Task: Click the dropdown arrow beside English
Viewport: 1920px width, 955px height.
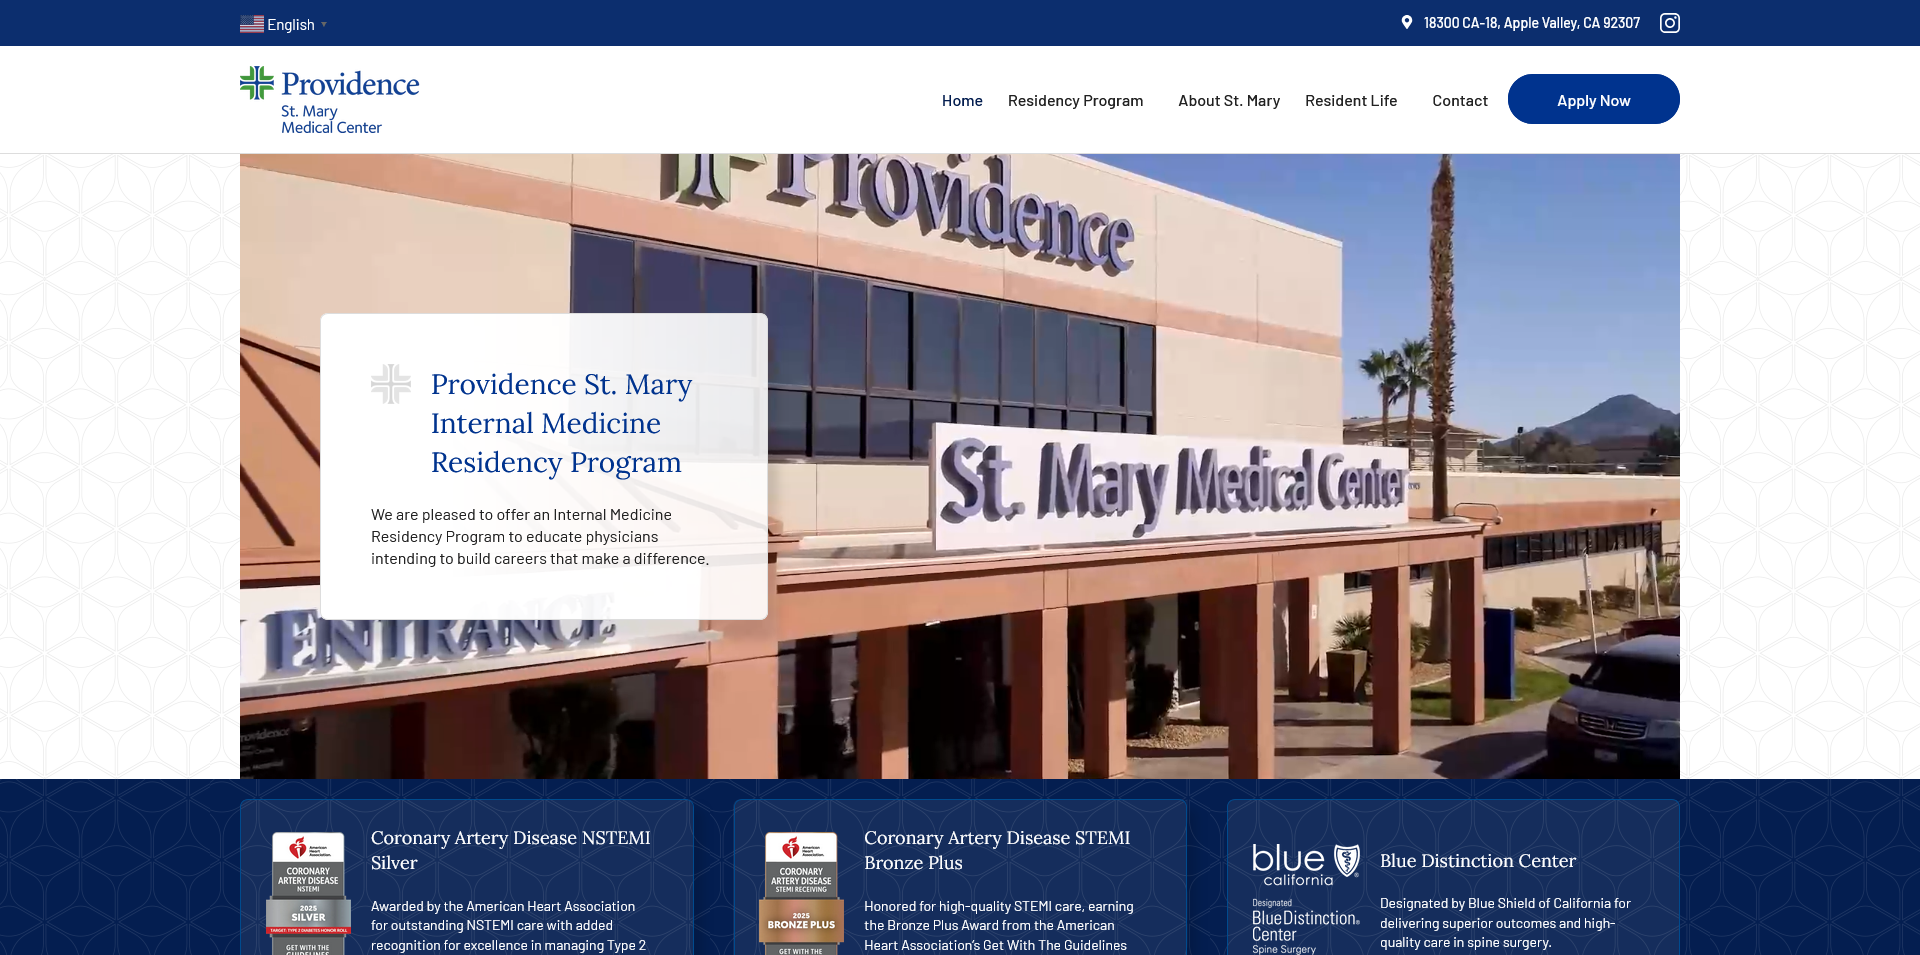Action: [323, 23]
